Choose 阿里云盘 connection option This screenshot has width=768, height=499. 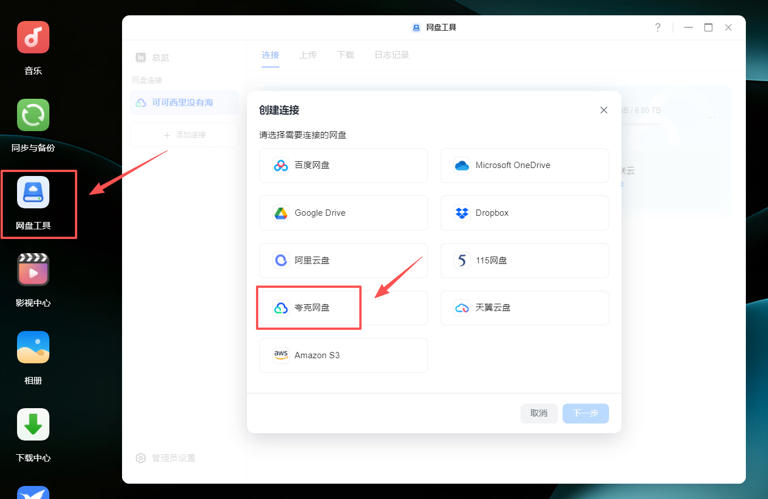[x=343, y=261]
